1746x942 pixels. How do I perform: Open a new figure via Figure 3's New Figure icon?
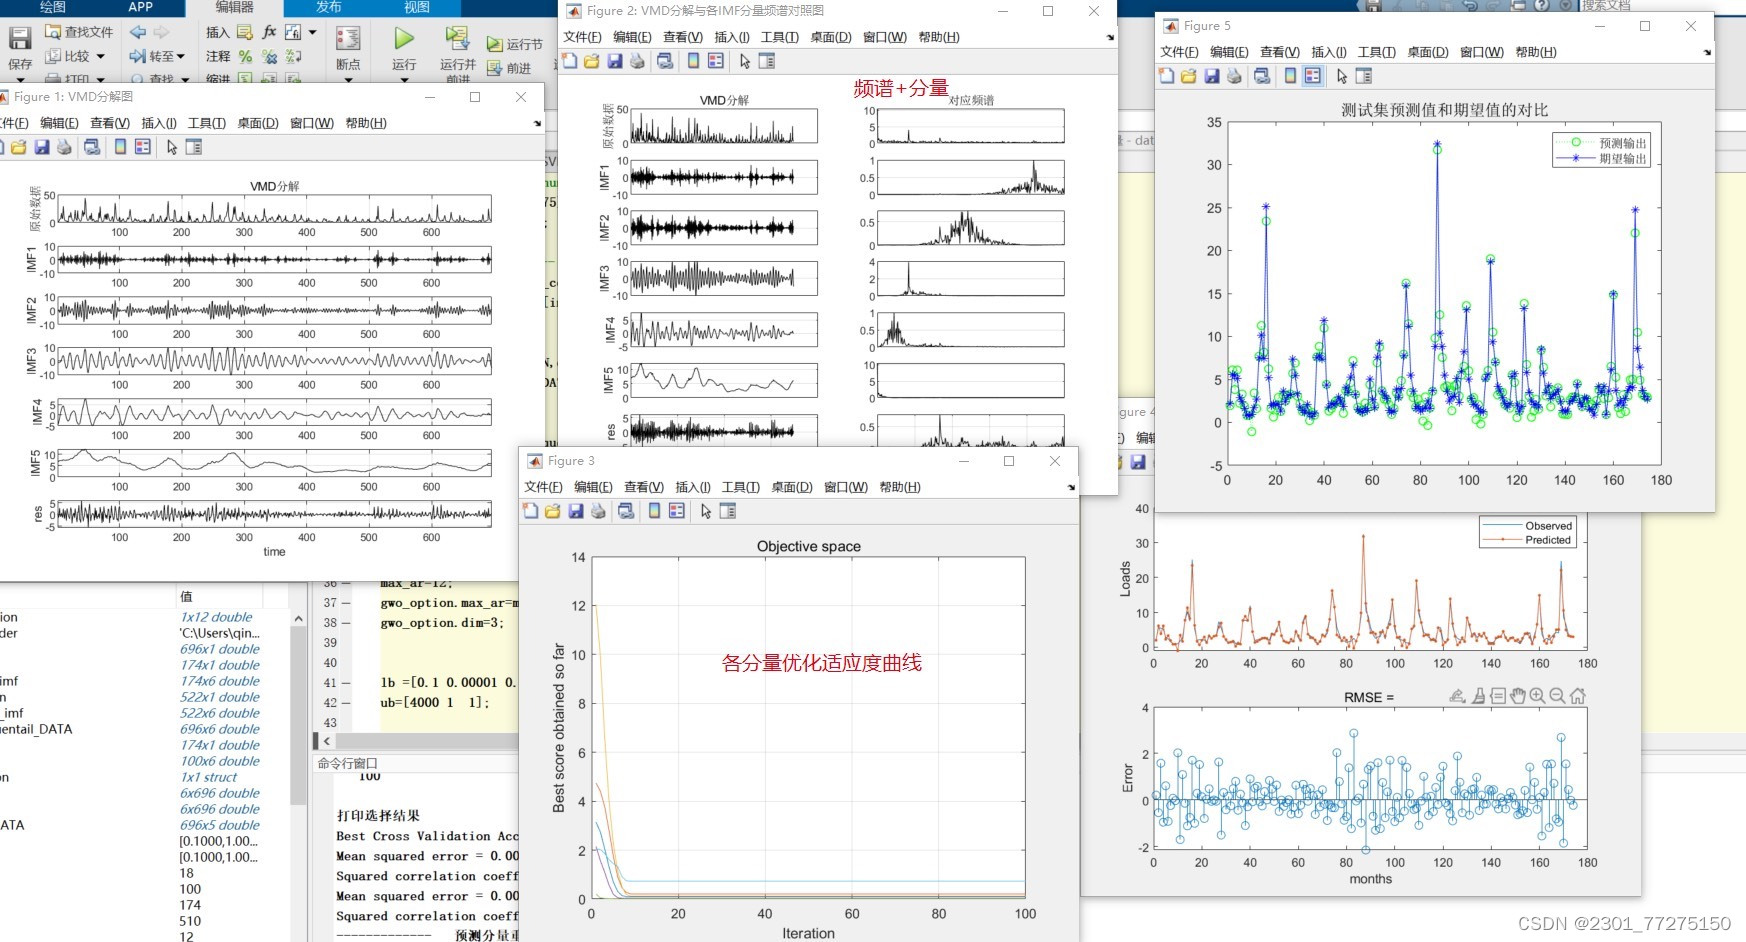pos(530,511)
